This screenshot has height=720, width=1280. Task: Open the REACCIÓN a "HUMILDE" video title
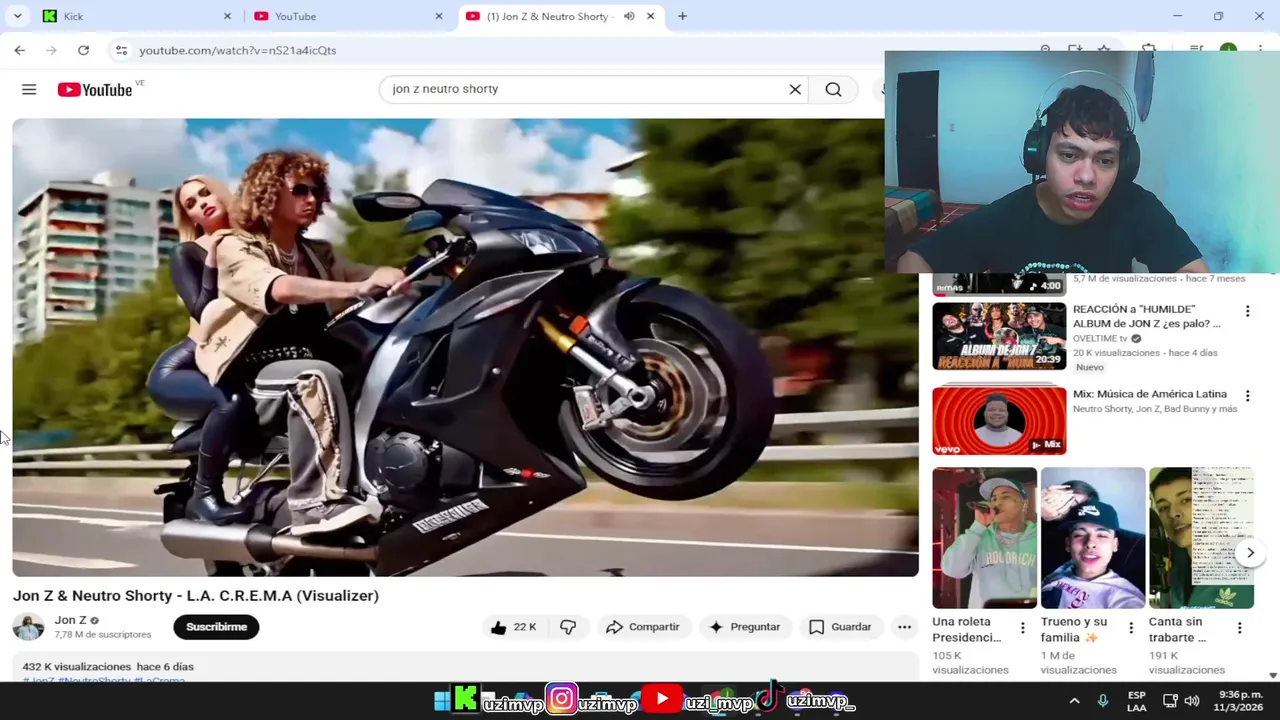pyautogui.click(x=1147, y=316)
